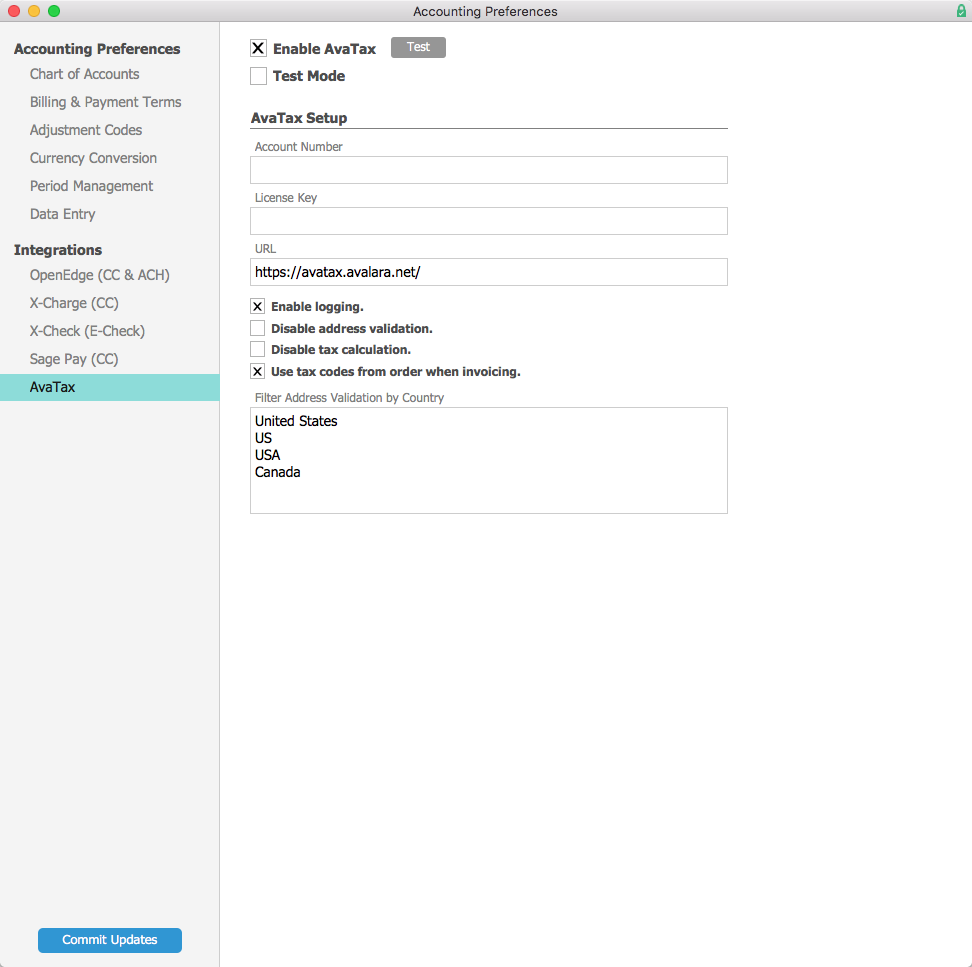
Task: Toggle the Enable AvaTax checkbox
Action: 258,48
